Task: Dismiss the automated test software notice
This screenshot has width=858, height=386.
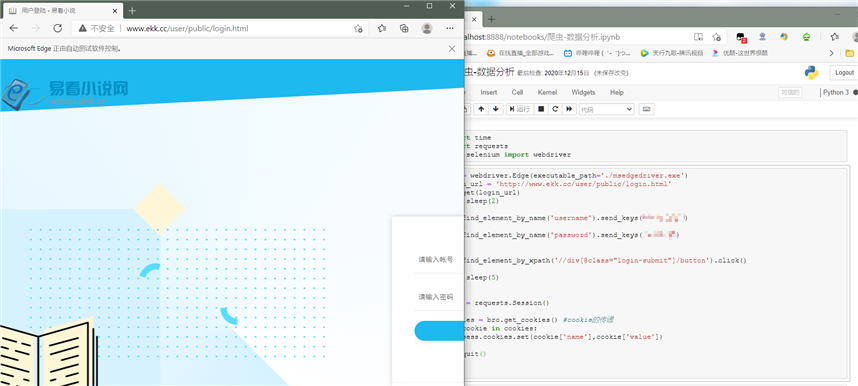Action: 451,49
